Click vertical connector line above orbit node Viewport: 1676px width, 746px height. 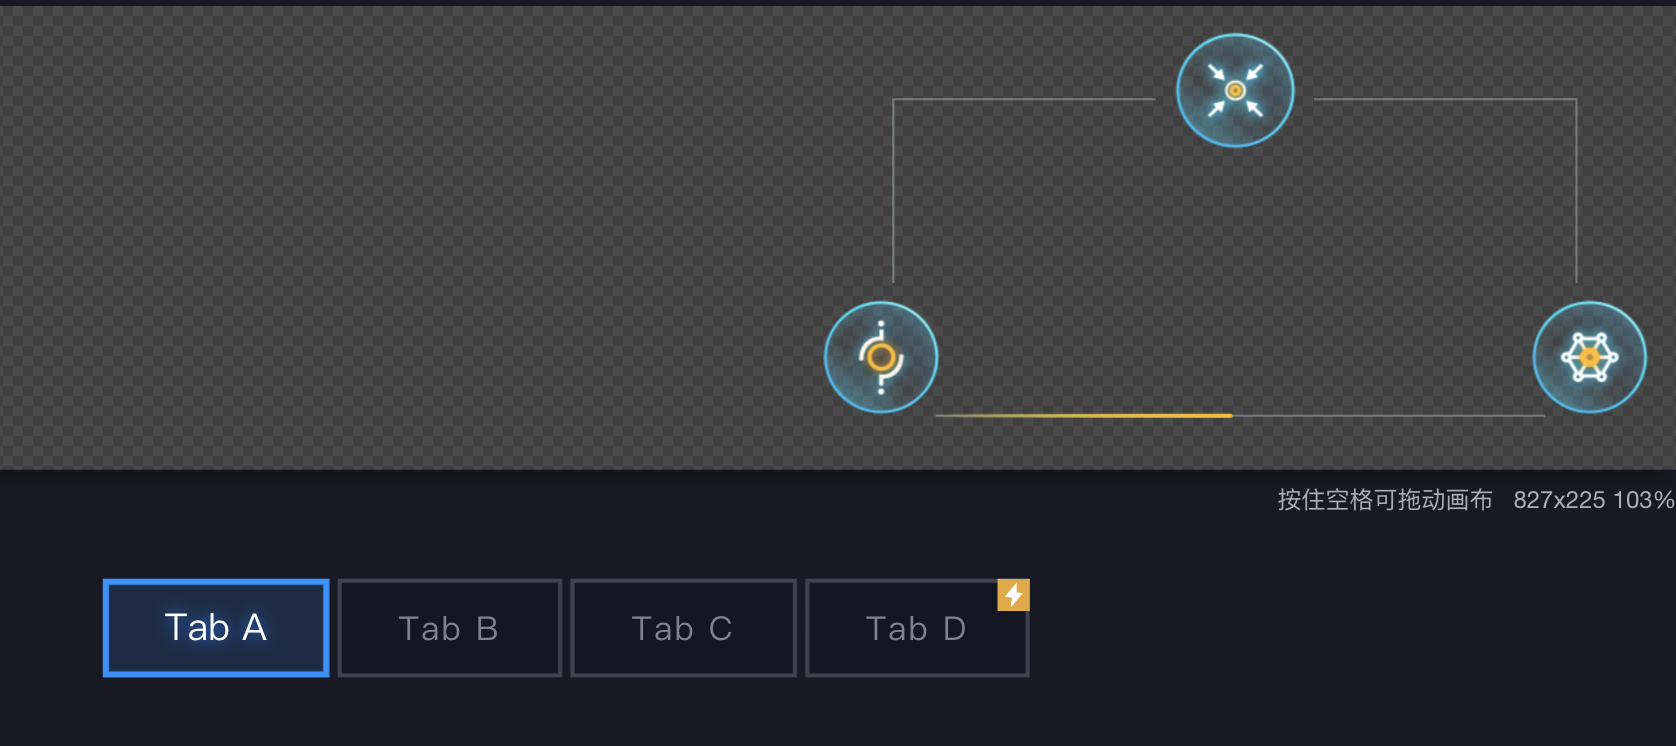tap(893, 190)
